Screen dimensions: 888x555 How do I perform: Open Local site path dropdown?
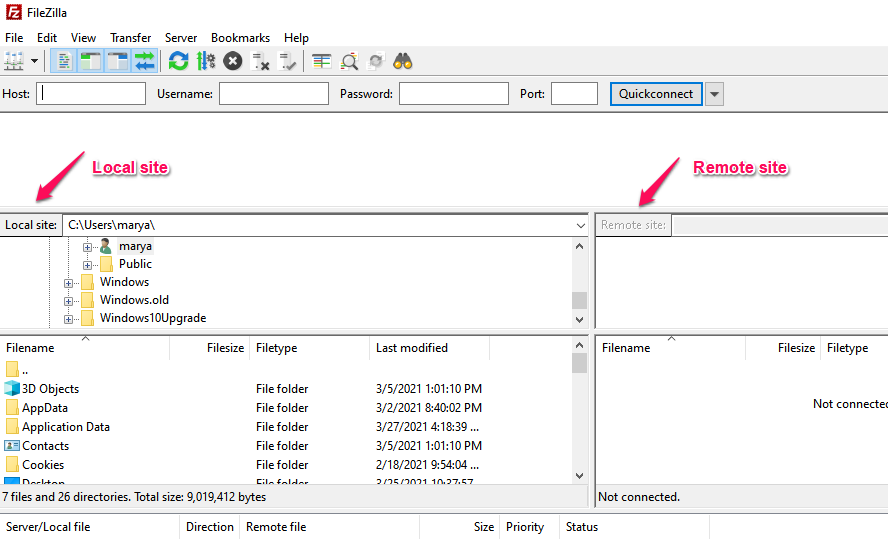(580, 225)
